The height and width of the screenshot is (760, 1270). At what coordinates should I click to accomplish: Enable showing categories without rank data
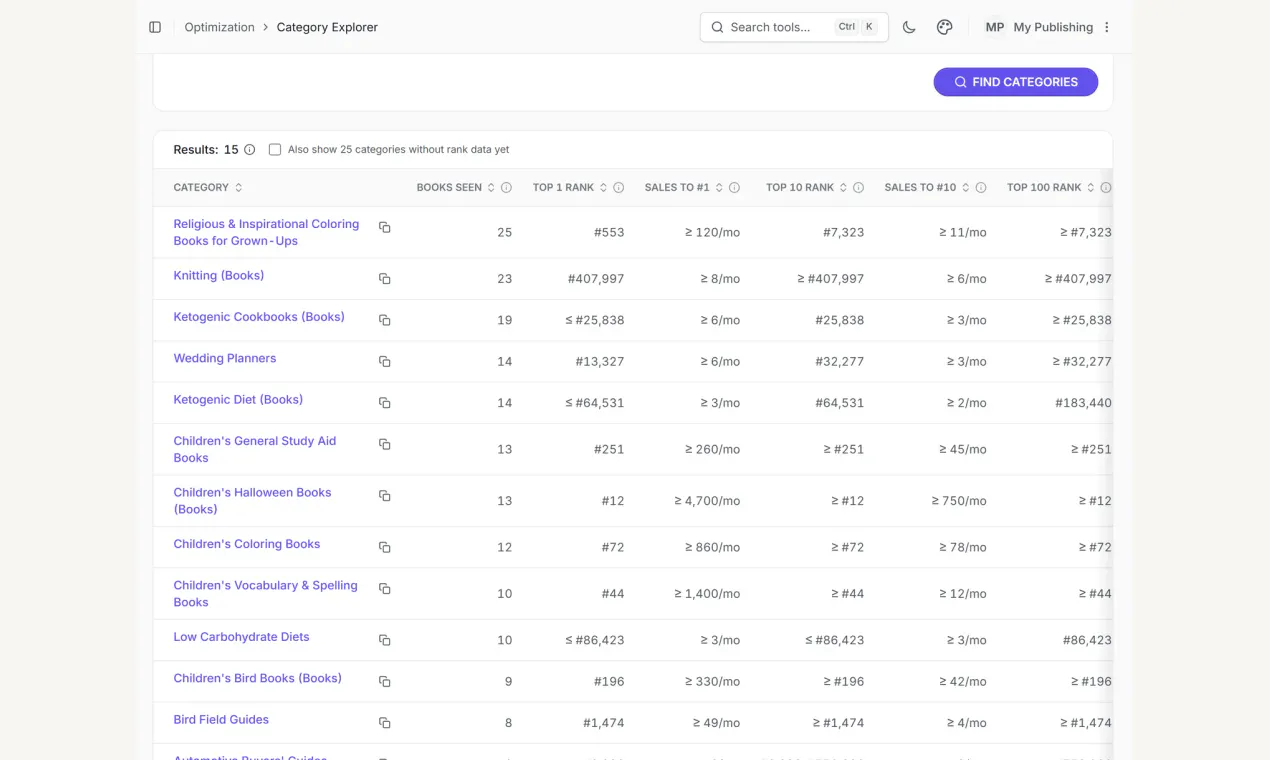pos(275,150)
